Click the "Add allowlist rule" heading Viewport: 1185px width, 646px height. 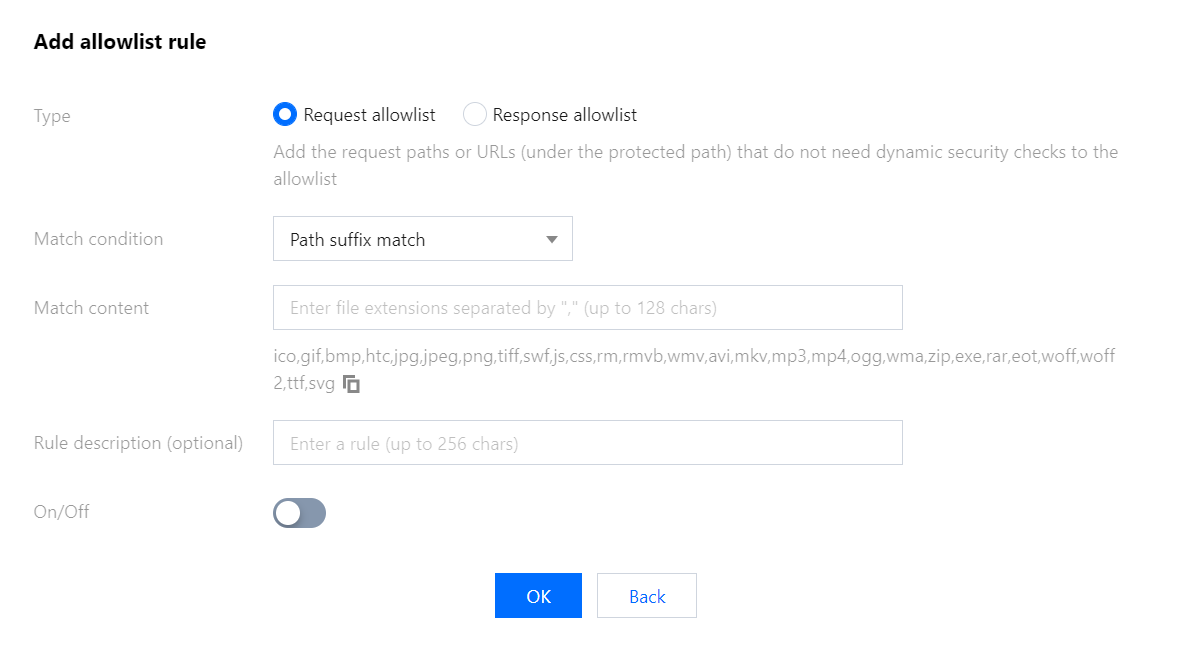click(x=120, y=43)
